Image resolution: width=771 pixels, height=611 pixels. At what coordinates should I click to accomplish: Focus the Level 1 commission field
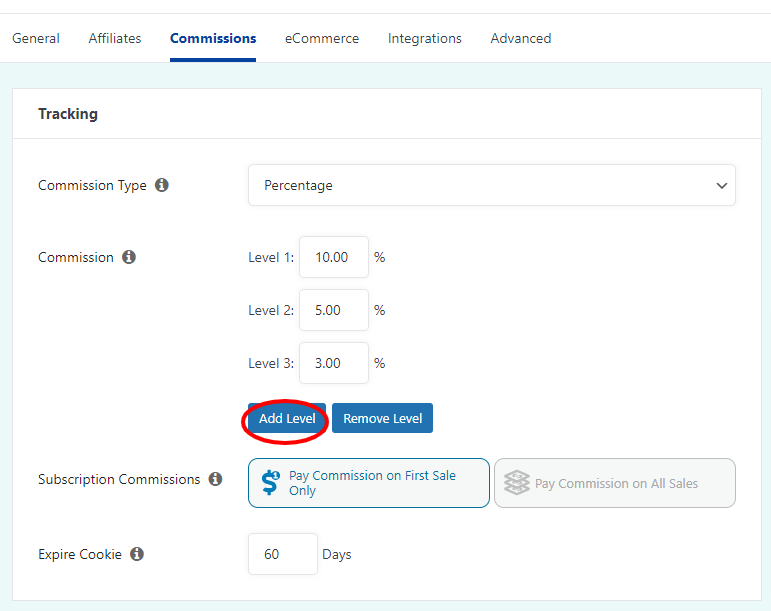click(x=334, y=257)
